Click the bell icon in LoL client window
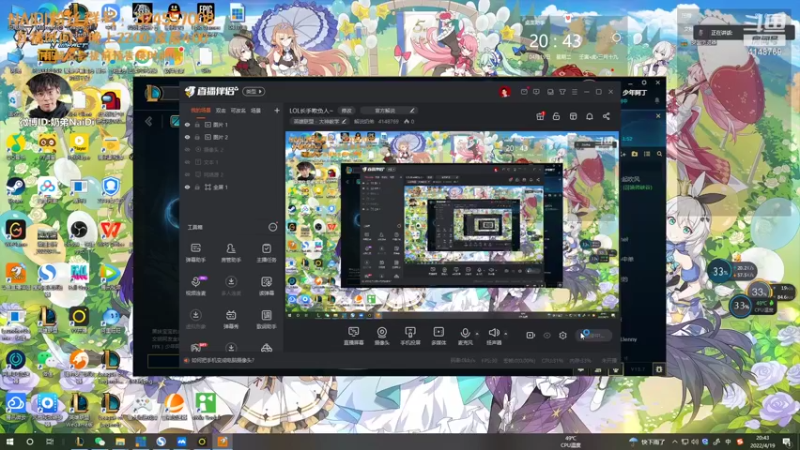Image resolution: width=800 pixels, height=450 pixels. click(657, 101)
